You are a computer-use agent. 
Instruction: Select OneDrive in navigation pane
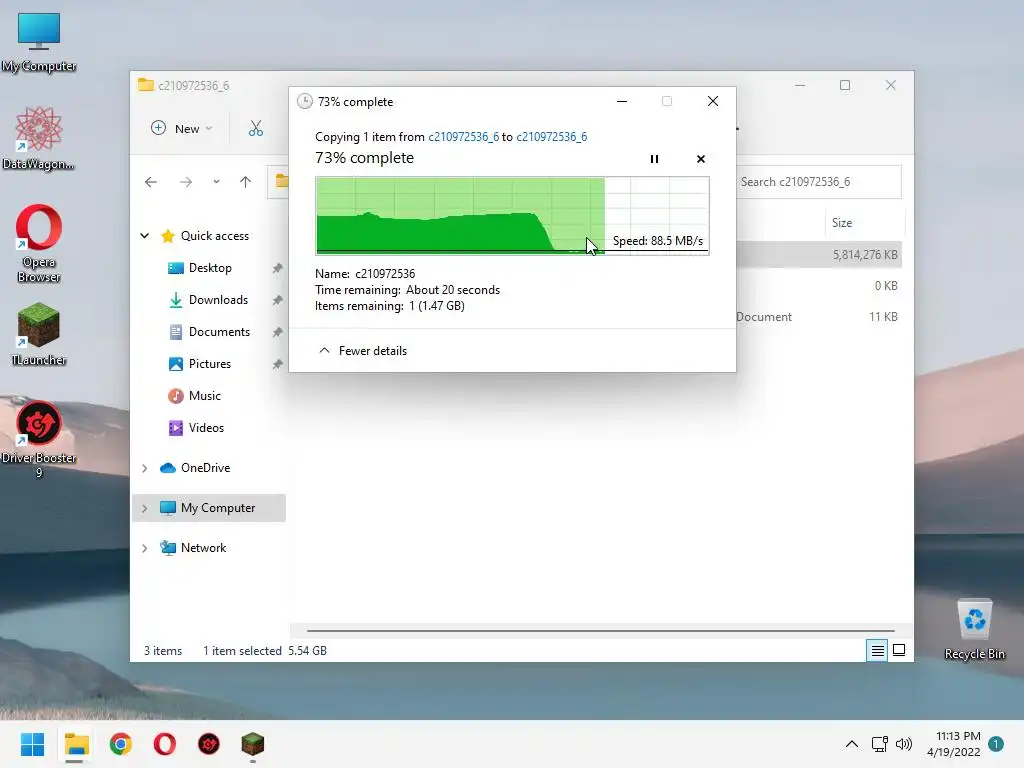205,468
